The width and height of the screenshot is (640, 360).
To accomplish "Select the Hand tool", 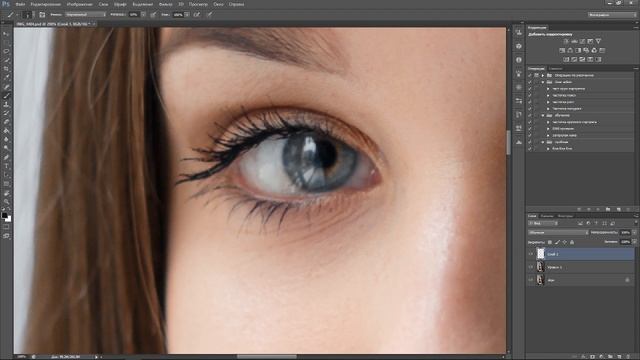I will coord(6,193).
